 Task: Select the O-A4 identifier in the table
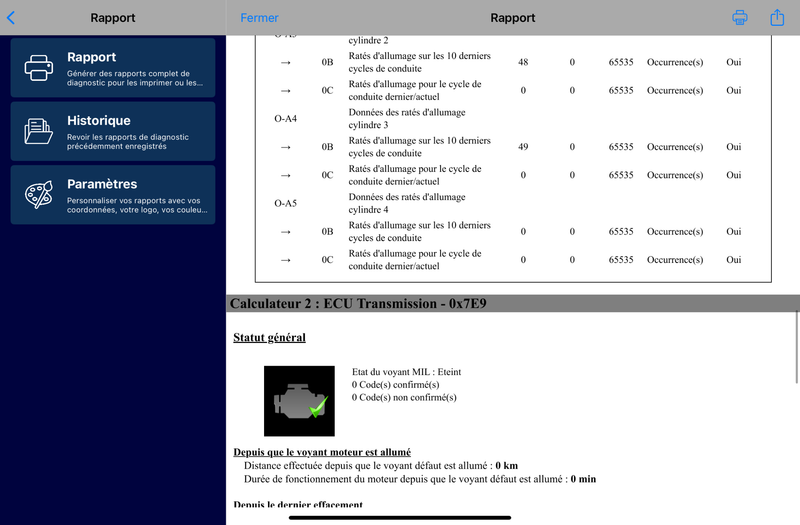[285, 119]
